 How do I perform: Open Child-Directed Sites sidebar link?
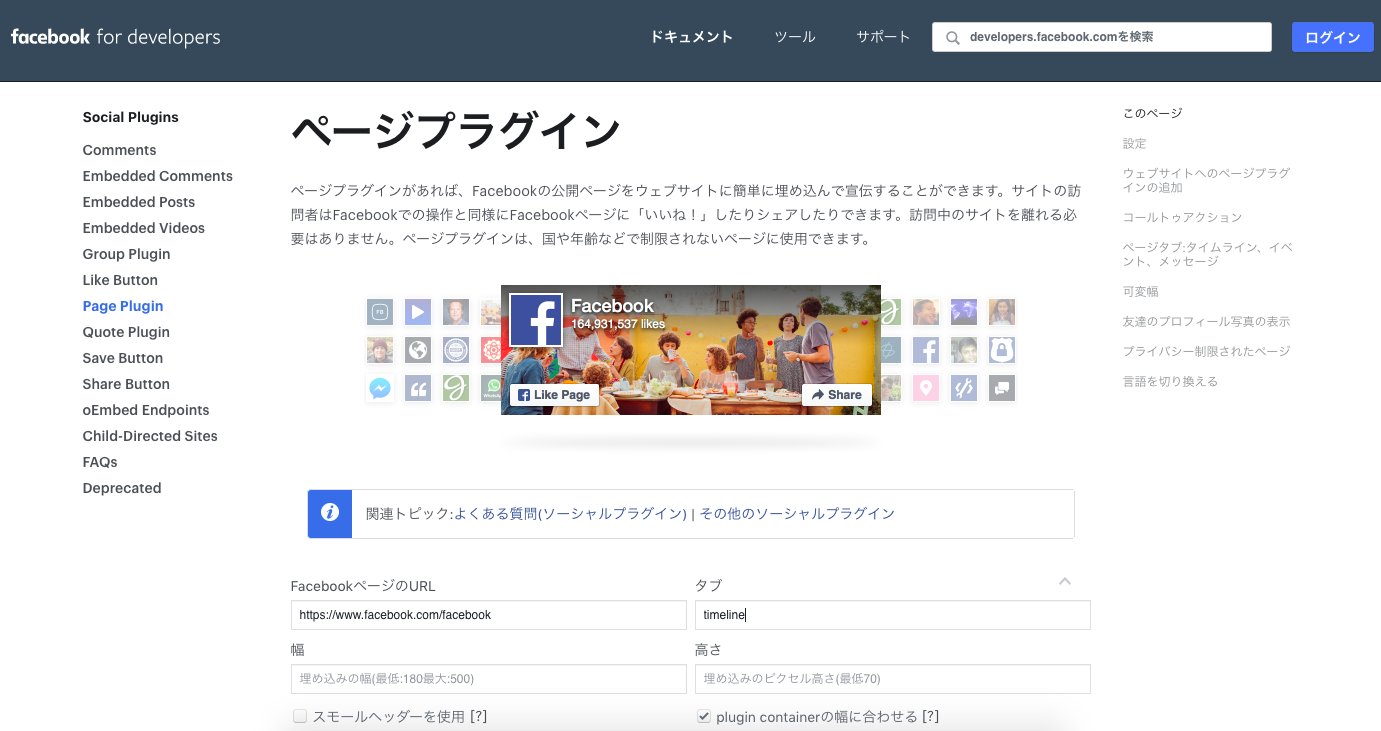click(x=150, y=436)
